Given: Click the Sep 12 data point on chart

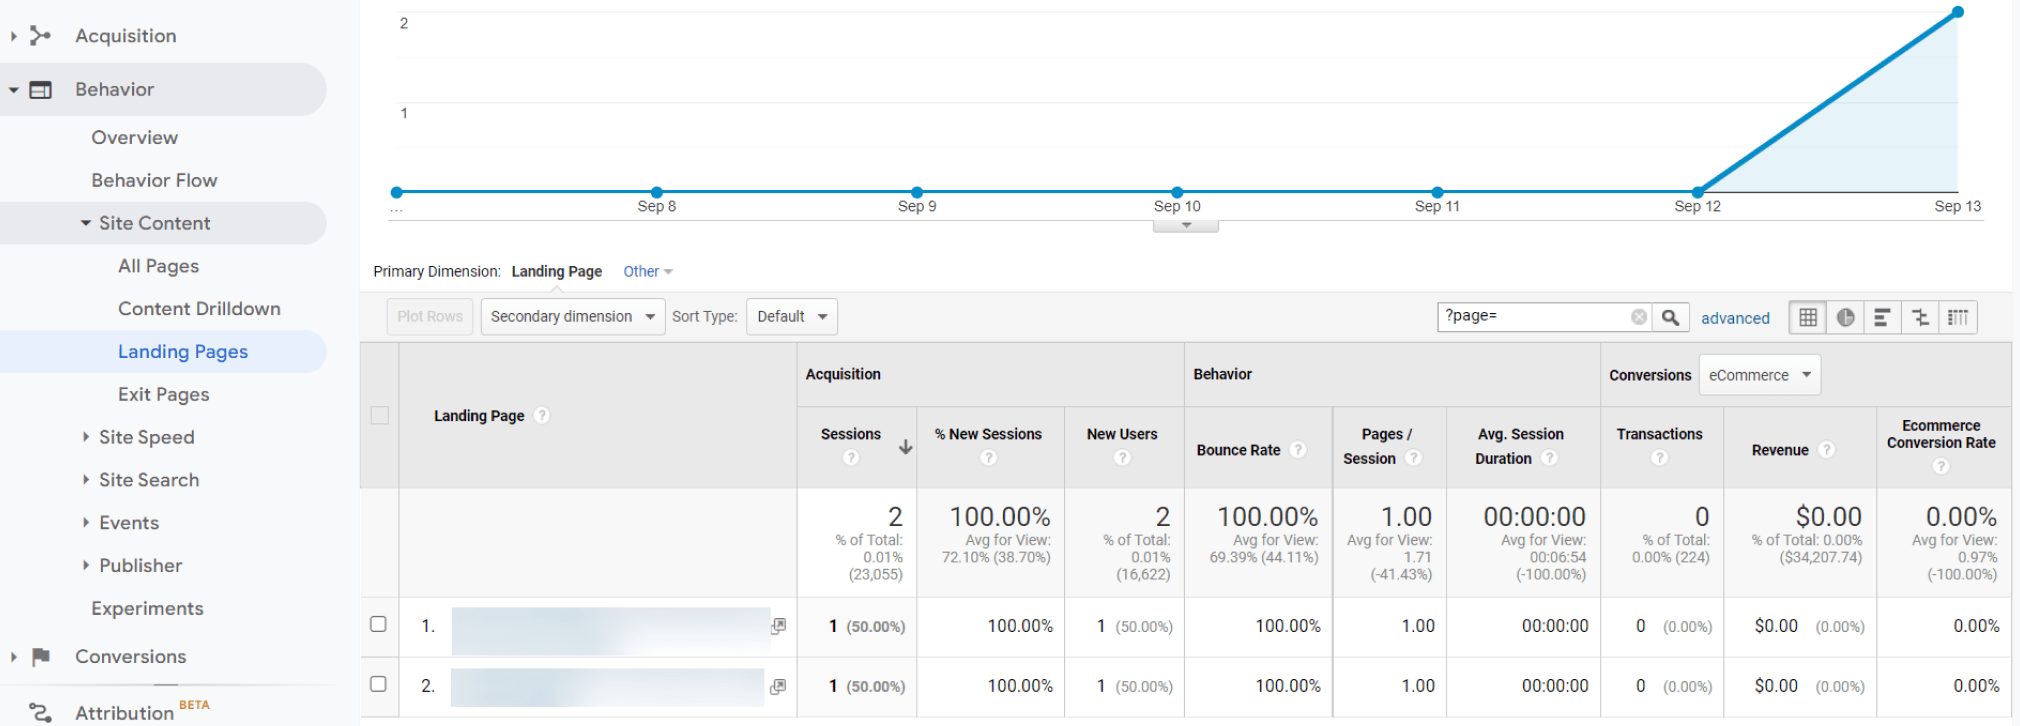Looking at the screenshot, I should pos(1698,192).
